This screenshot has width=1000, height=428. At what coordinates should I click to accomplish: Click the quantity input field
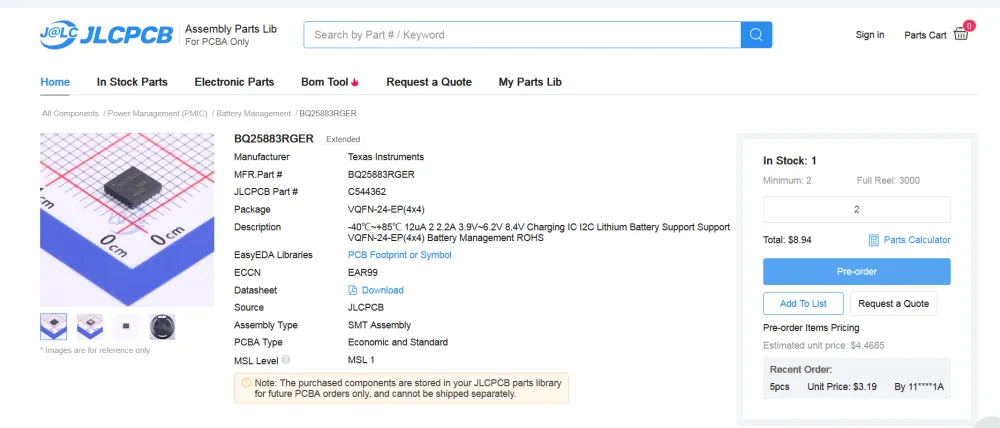point(856,210)
